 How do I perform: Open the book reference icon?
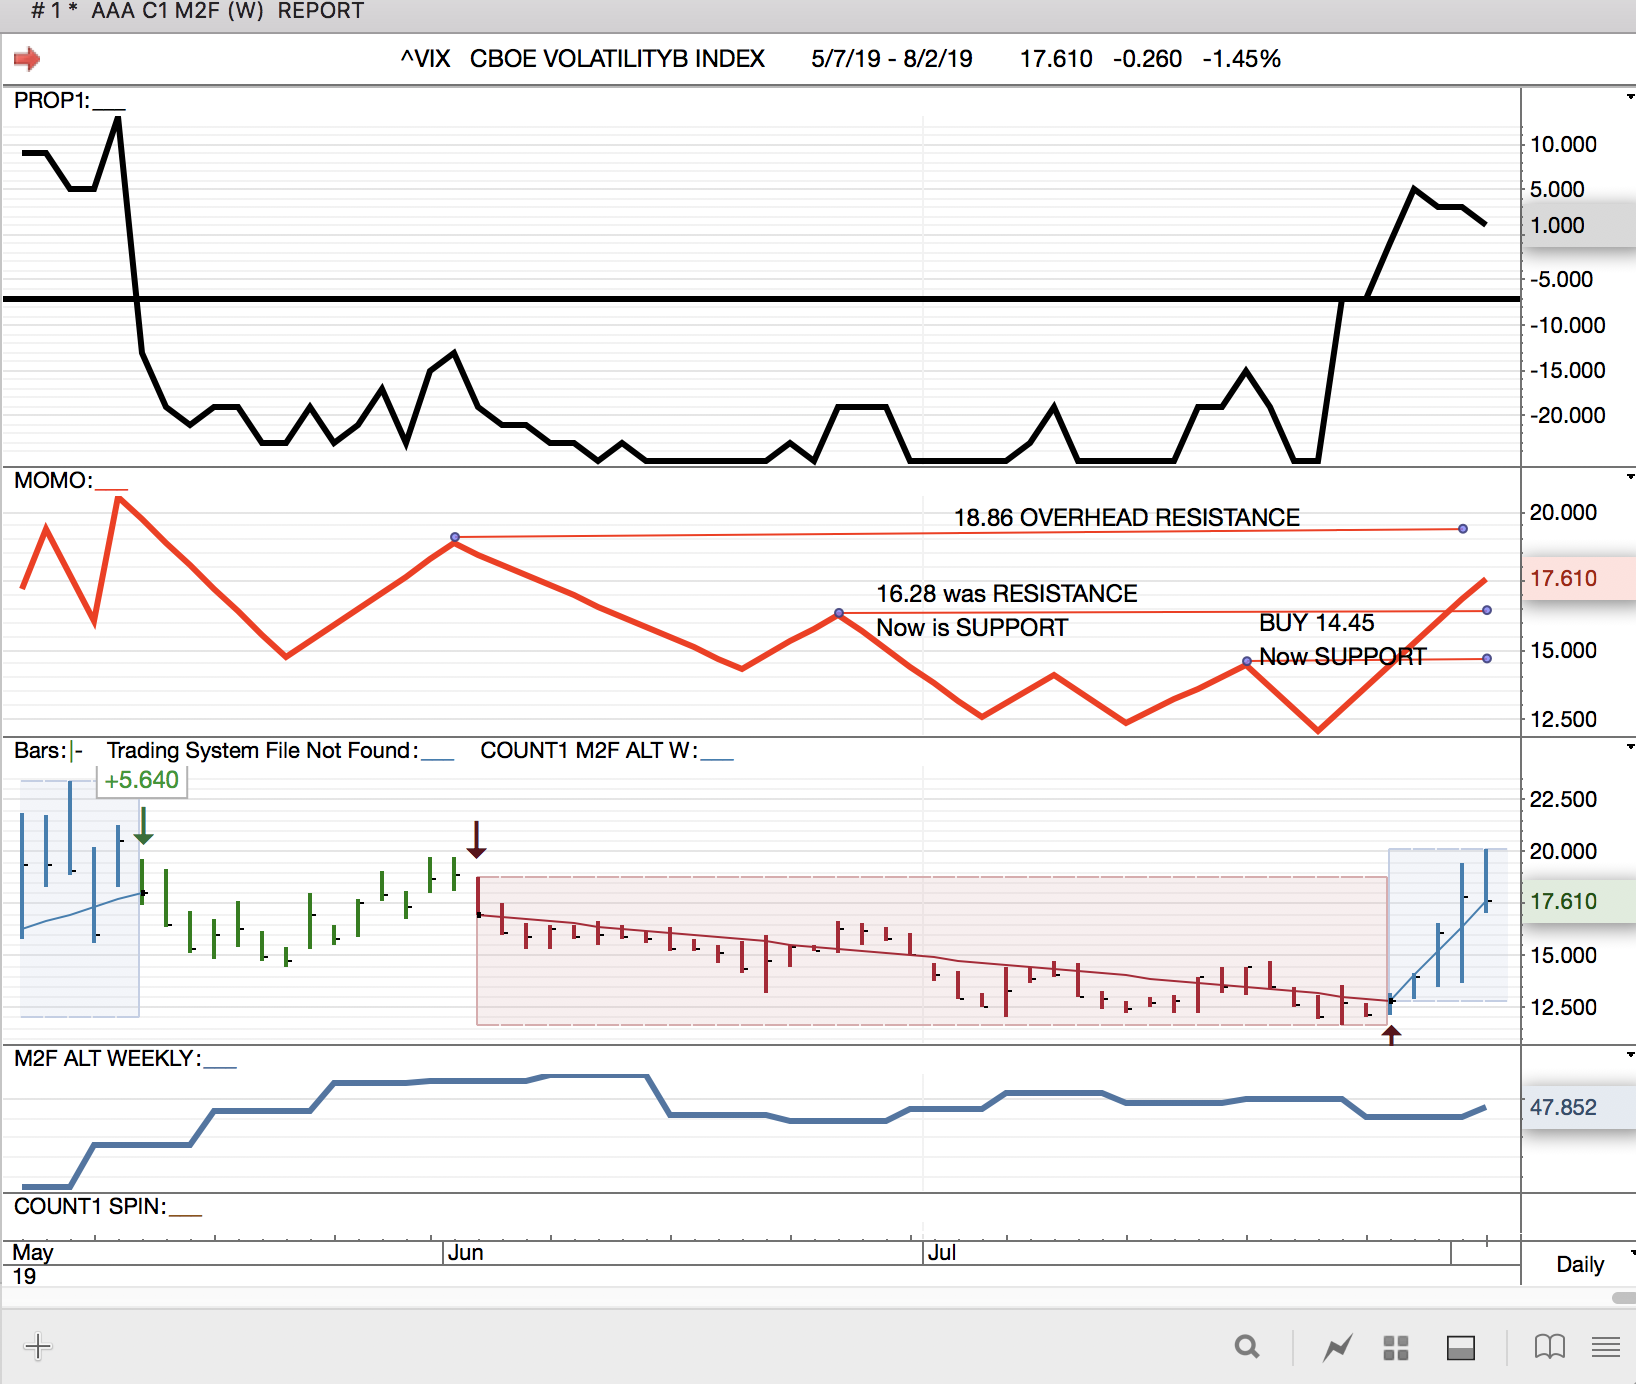click(1549, 1347)
